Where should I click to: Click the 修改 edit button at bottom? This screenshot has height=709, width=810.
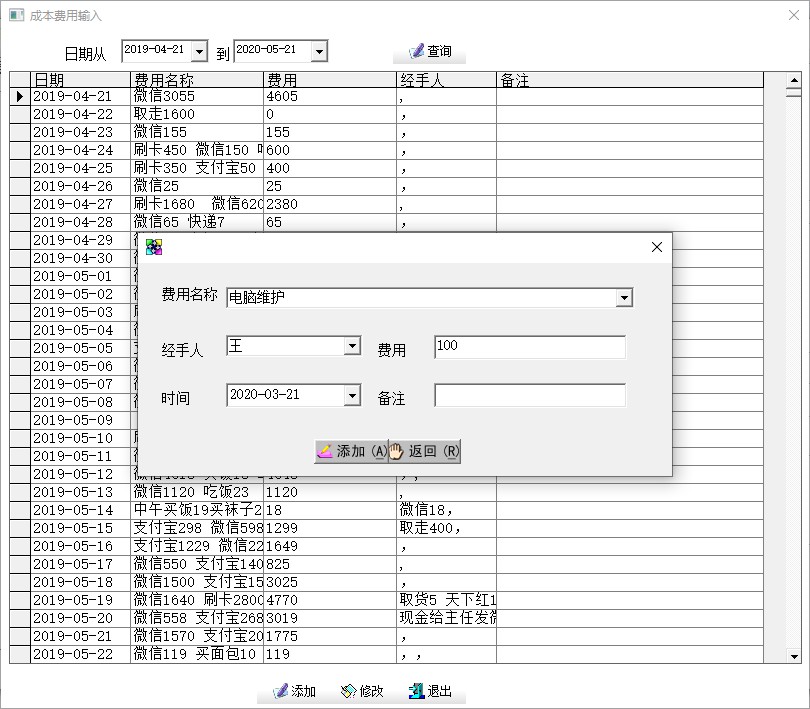click(x=362, y=691)
